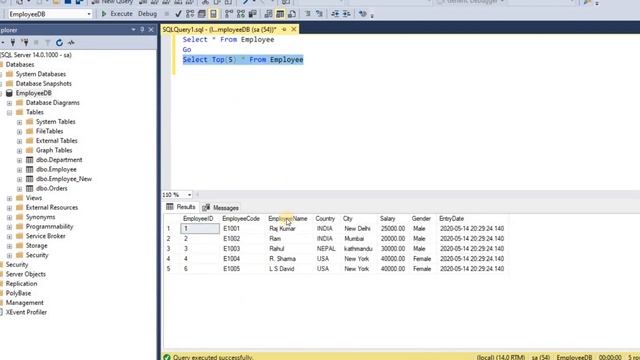The image size is (640, 360).
Task: Open Activity Monitor from Object Explorer toolbar
Action: pyautogui.click(x=71, y=42)
